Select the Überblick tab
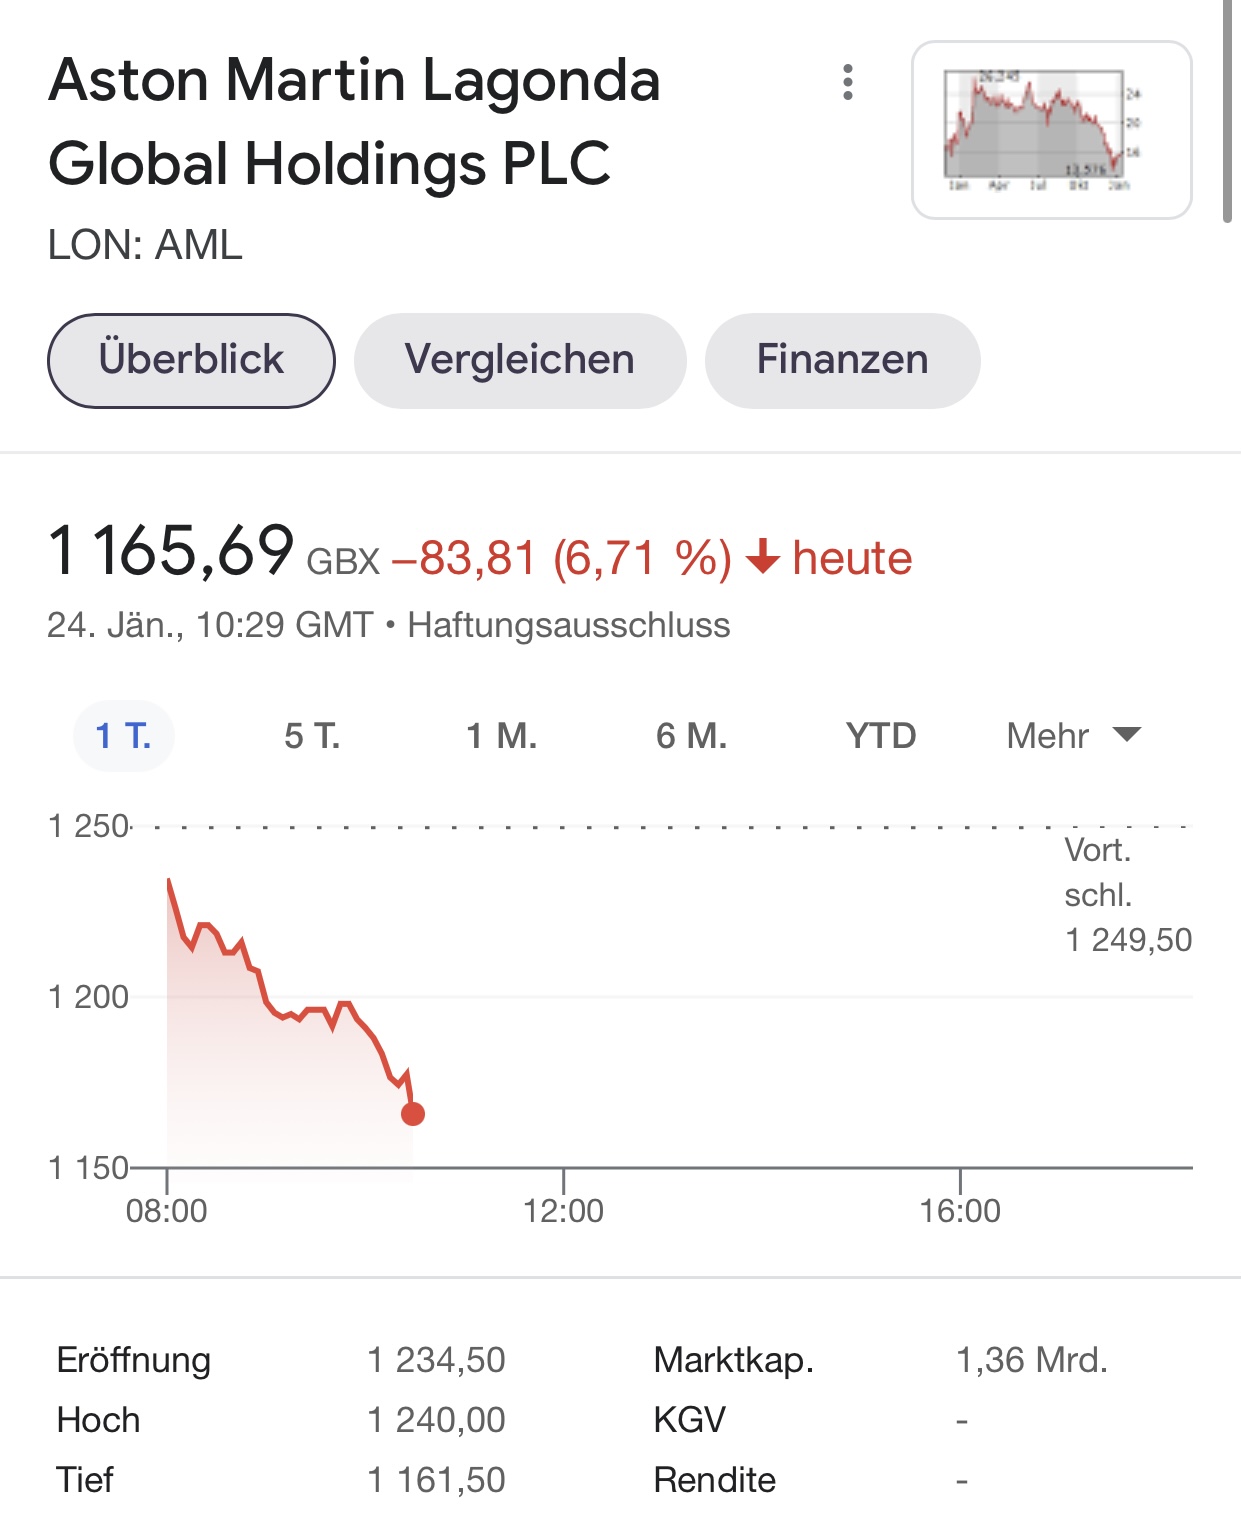Viewport: 1241px width, 1538px height. pyautogui.click(x=191, y=360)
